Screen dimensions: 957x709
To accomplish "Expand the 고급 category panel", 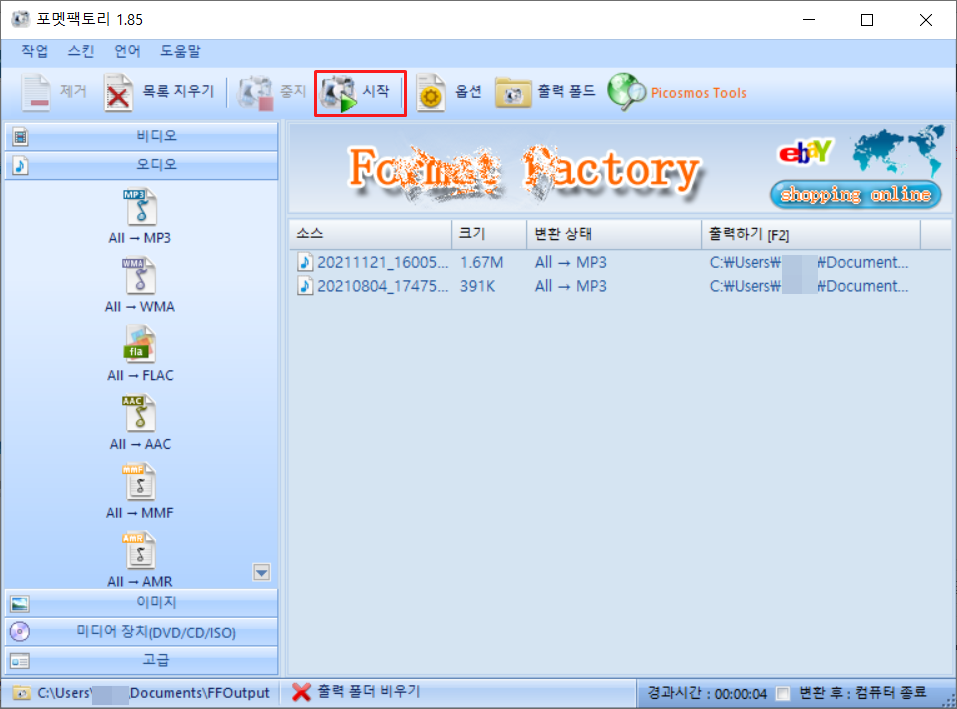I will coord(142,661).
